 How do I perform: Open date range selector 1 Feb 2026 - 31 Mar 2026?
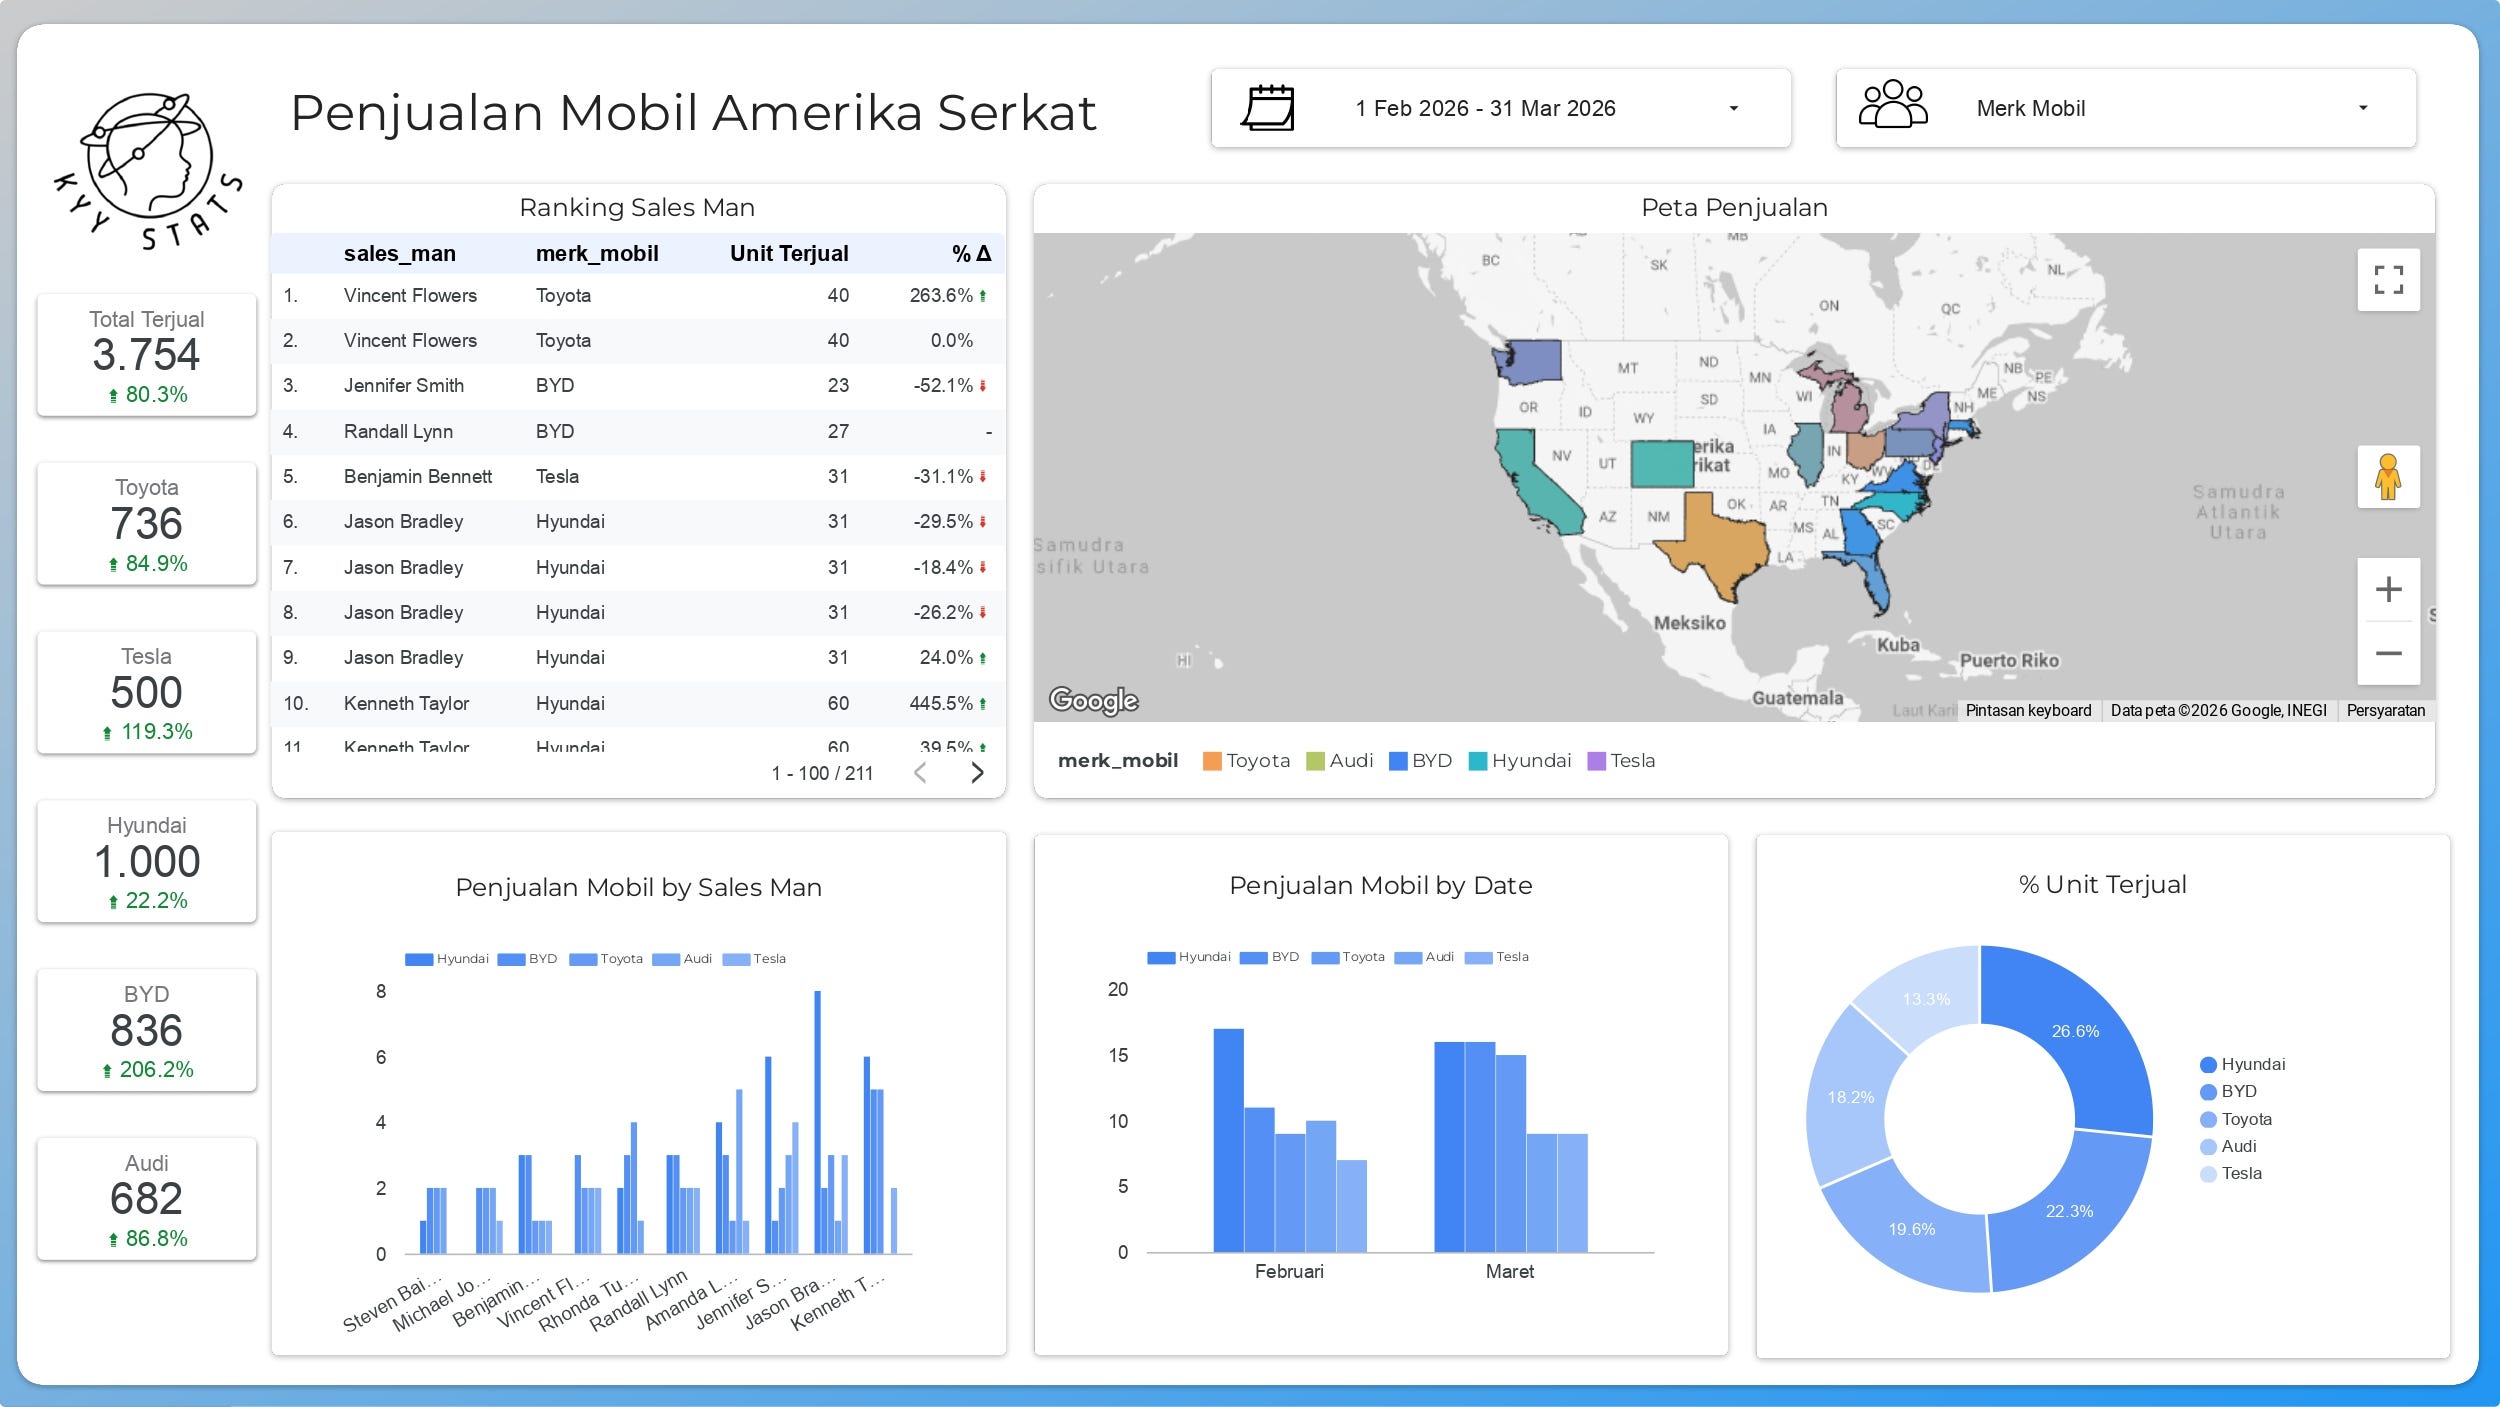tap(1501, 108)
